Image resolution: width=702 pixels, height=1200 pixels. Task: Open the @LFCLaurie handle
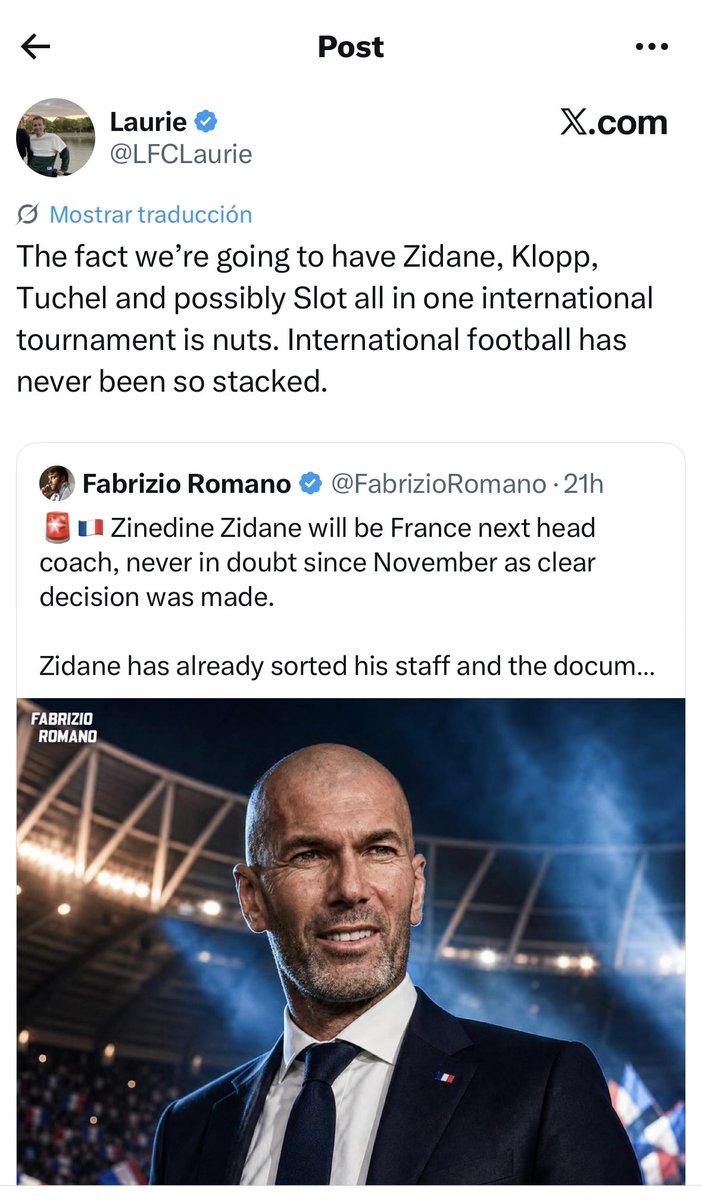pos(180,154)
